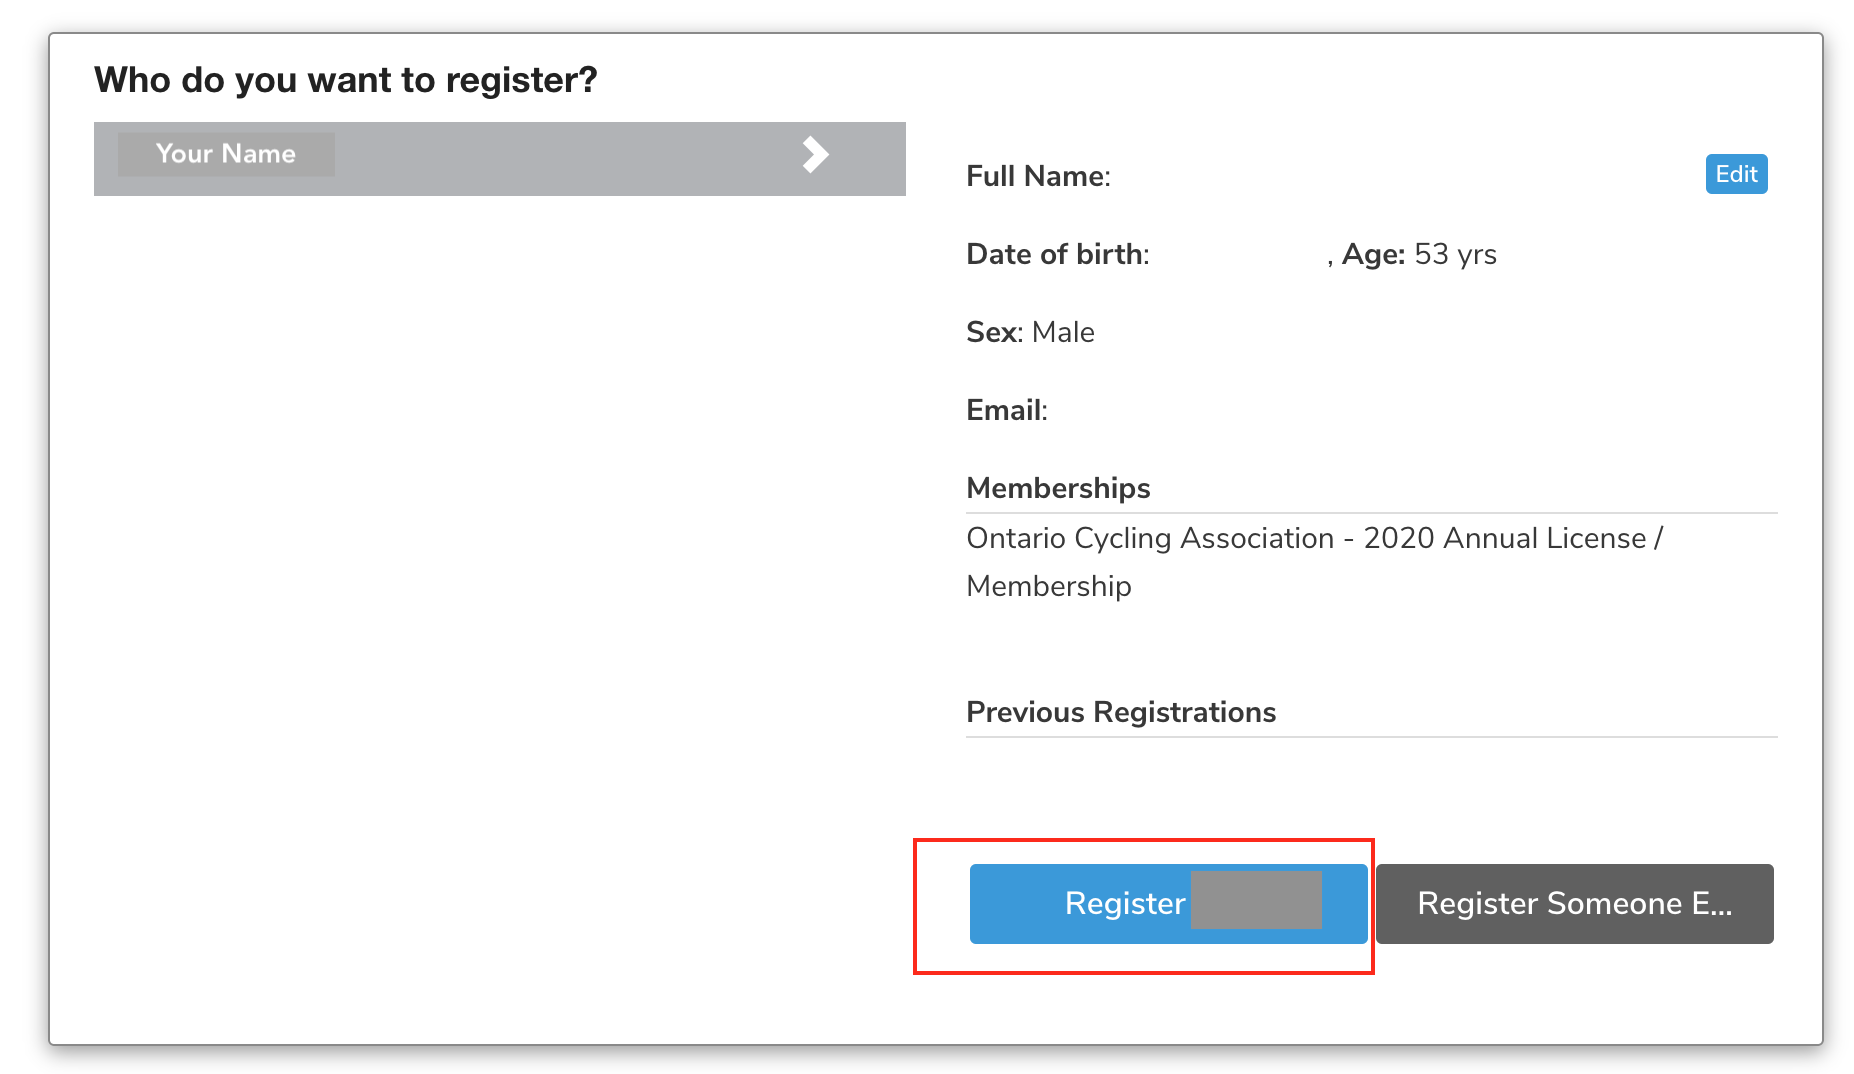Click the blue Edit icon button
Viewport: 1854px width, 1074px height.
tap(1735, 174)
